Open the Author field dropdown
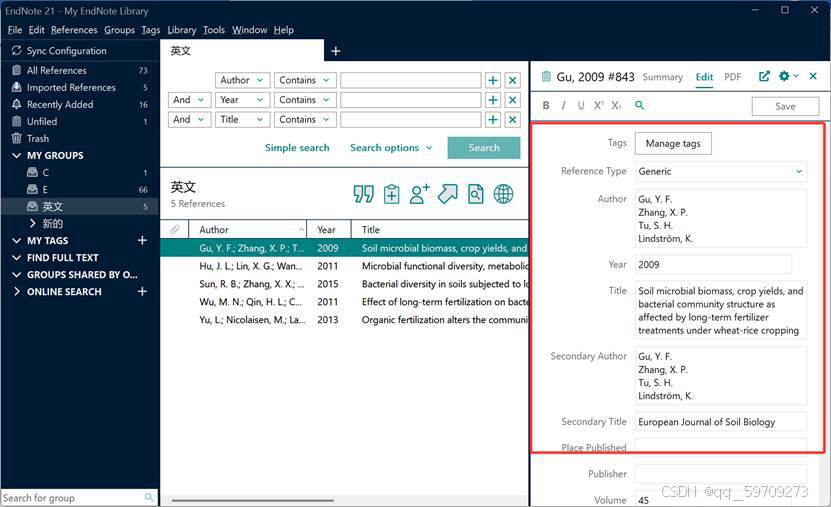831x507 pixels. pos(243,80)
